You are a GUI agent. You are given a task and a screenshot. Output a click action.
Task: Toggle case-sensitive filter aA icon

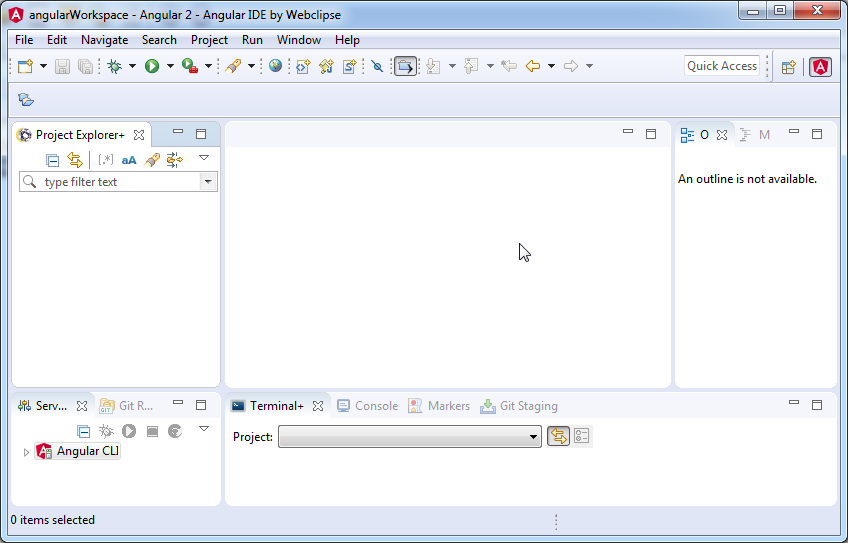(129, 160)
